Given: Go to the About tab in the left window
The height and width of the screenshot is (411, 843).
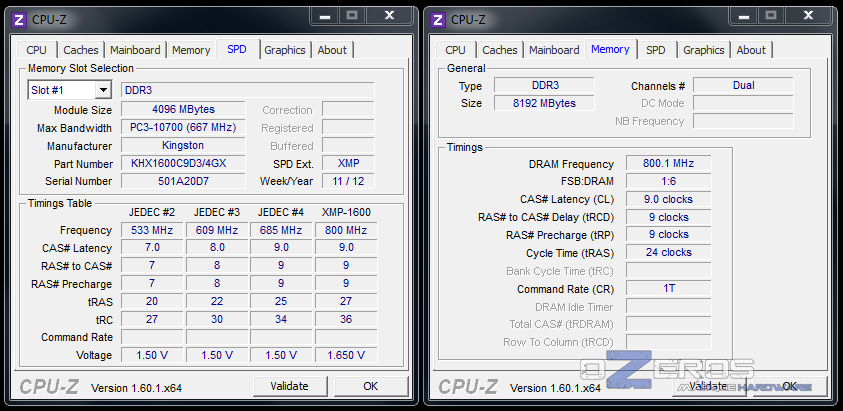Looking at the screenshot, I should tap(332, 50).
